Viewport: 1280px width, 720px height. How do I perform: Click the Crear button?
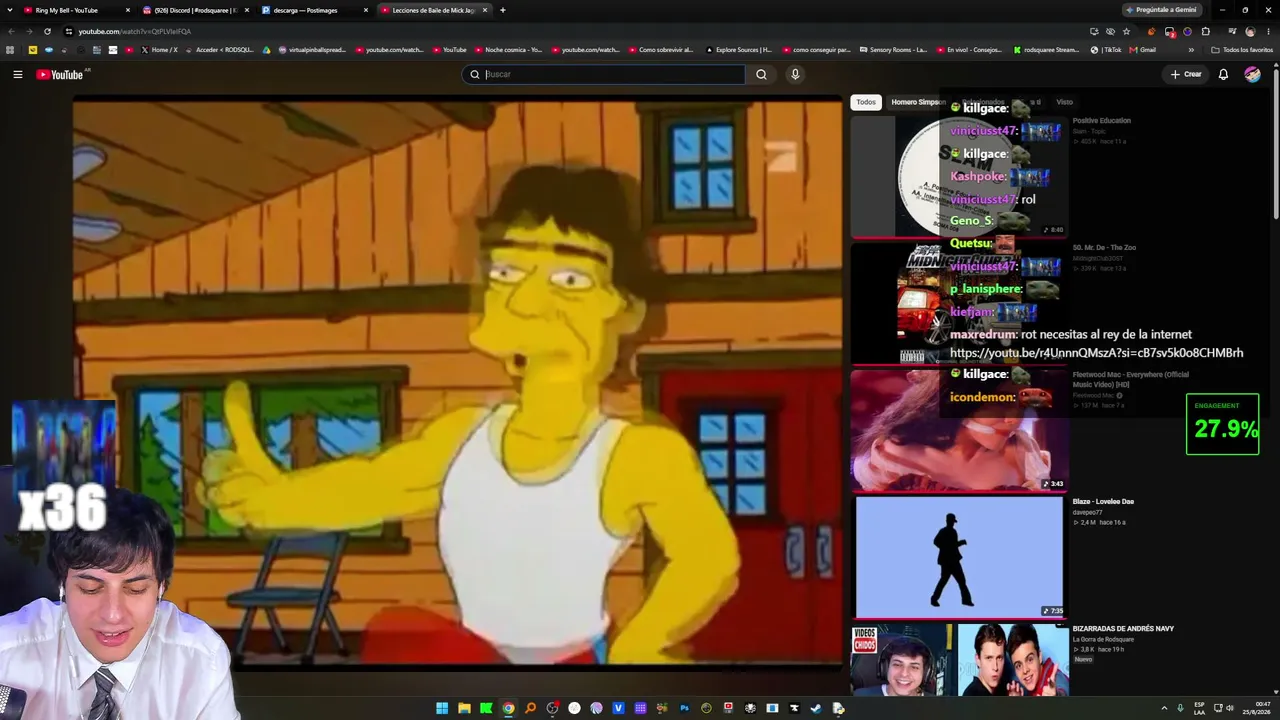1186,74
